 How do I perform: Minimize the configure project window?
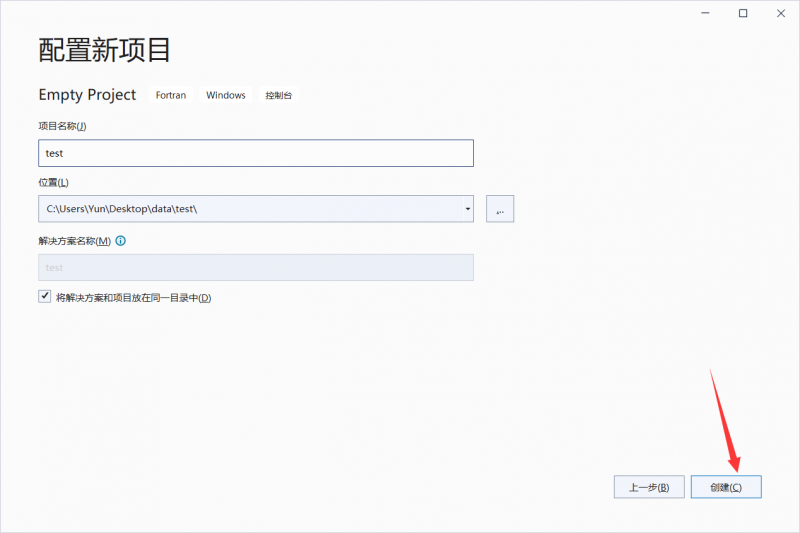tap(708, 13)
